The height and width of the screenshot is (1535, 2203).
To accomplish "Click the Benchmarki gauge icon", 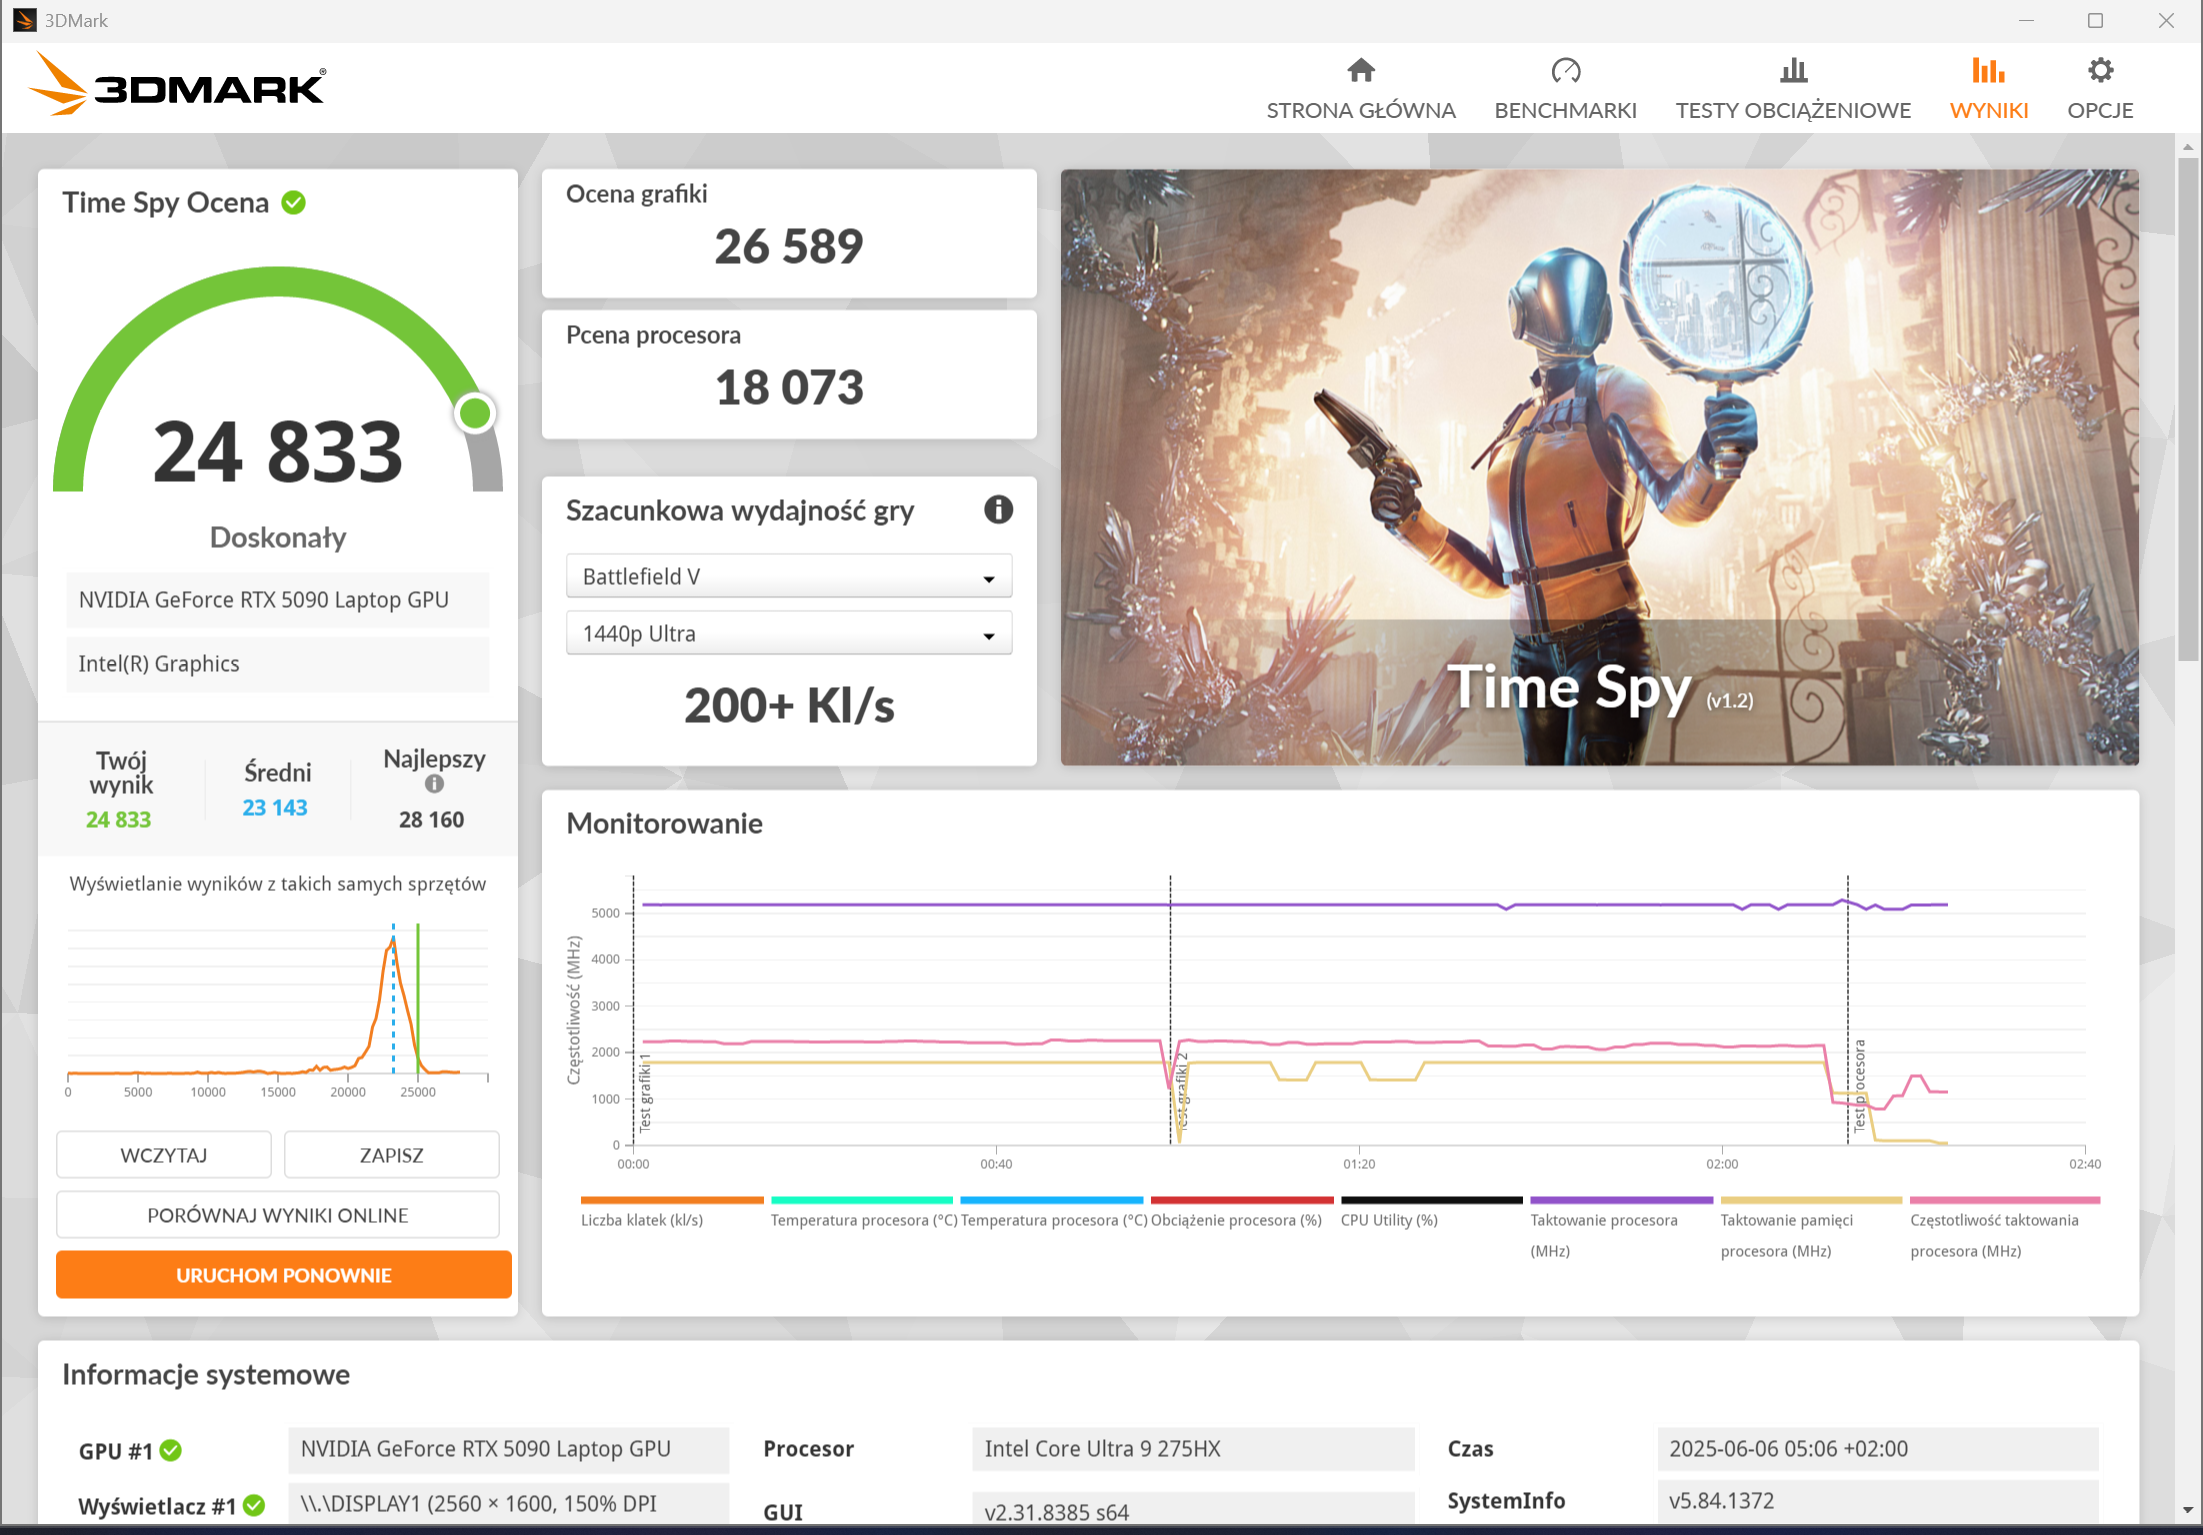I will [1565, 70].
